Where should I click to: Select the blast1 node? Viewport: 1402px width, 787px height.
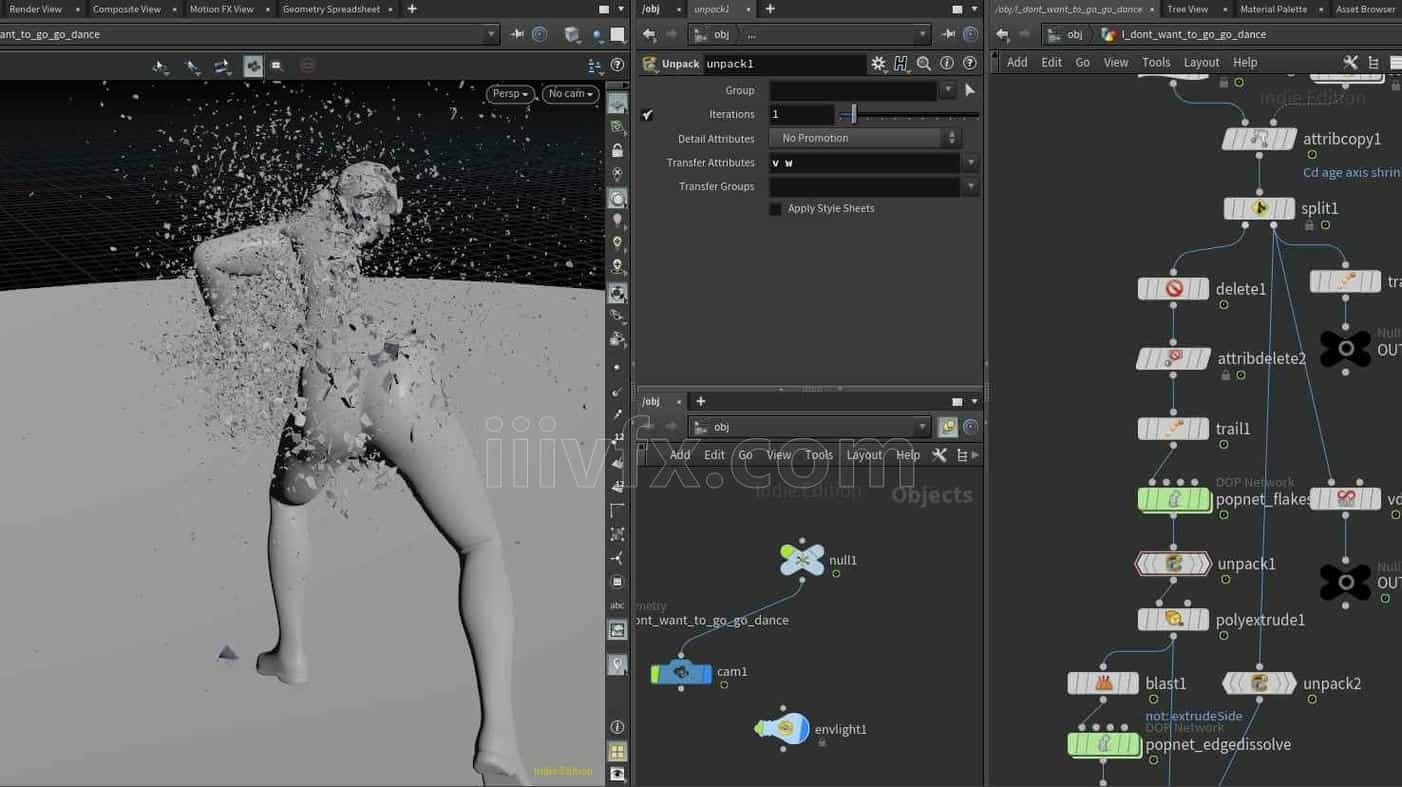click(x=1103, y=684)
